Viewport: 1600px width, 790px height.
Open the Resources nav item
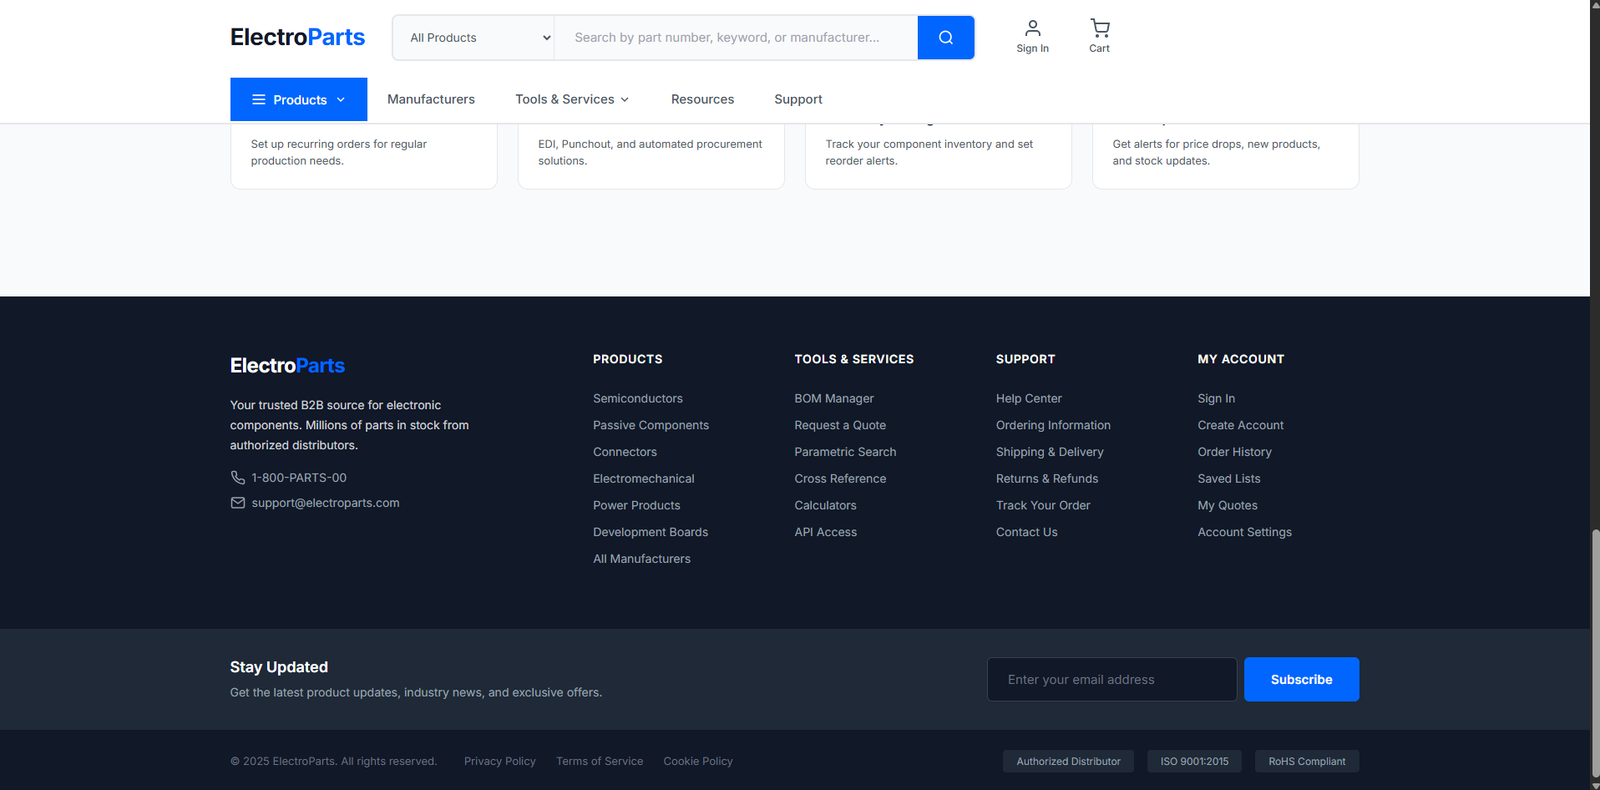[x=702, y=99]
